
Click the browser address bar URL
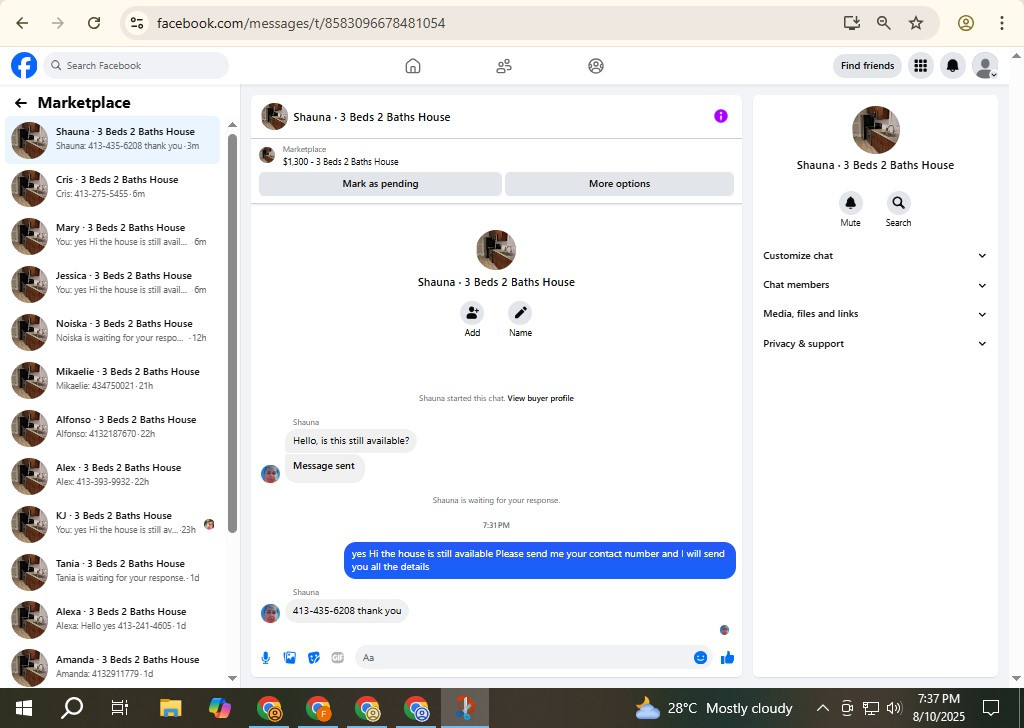[301, 23]
